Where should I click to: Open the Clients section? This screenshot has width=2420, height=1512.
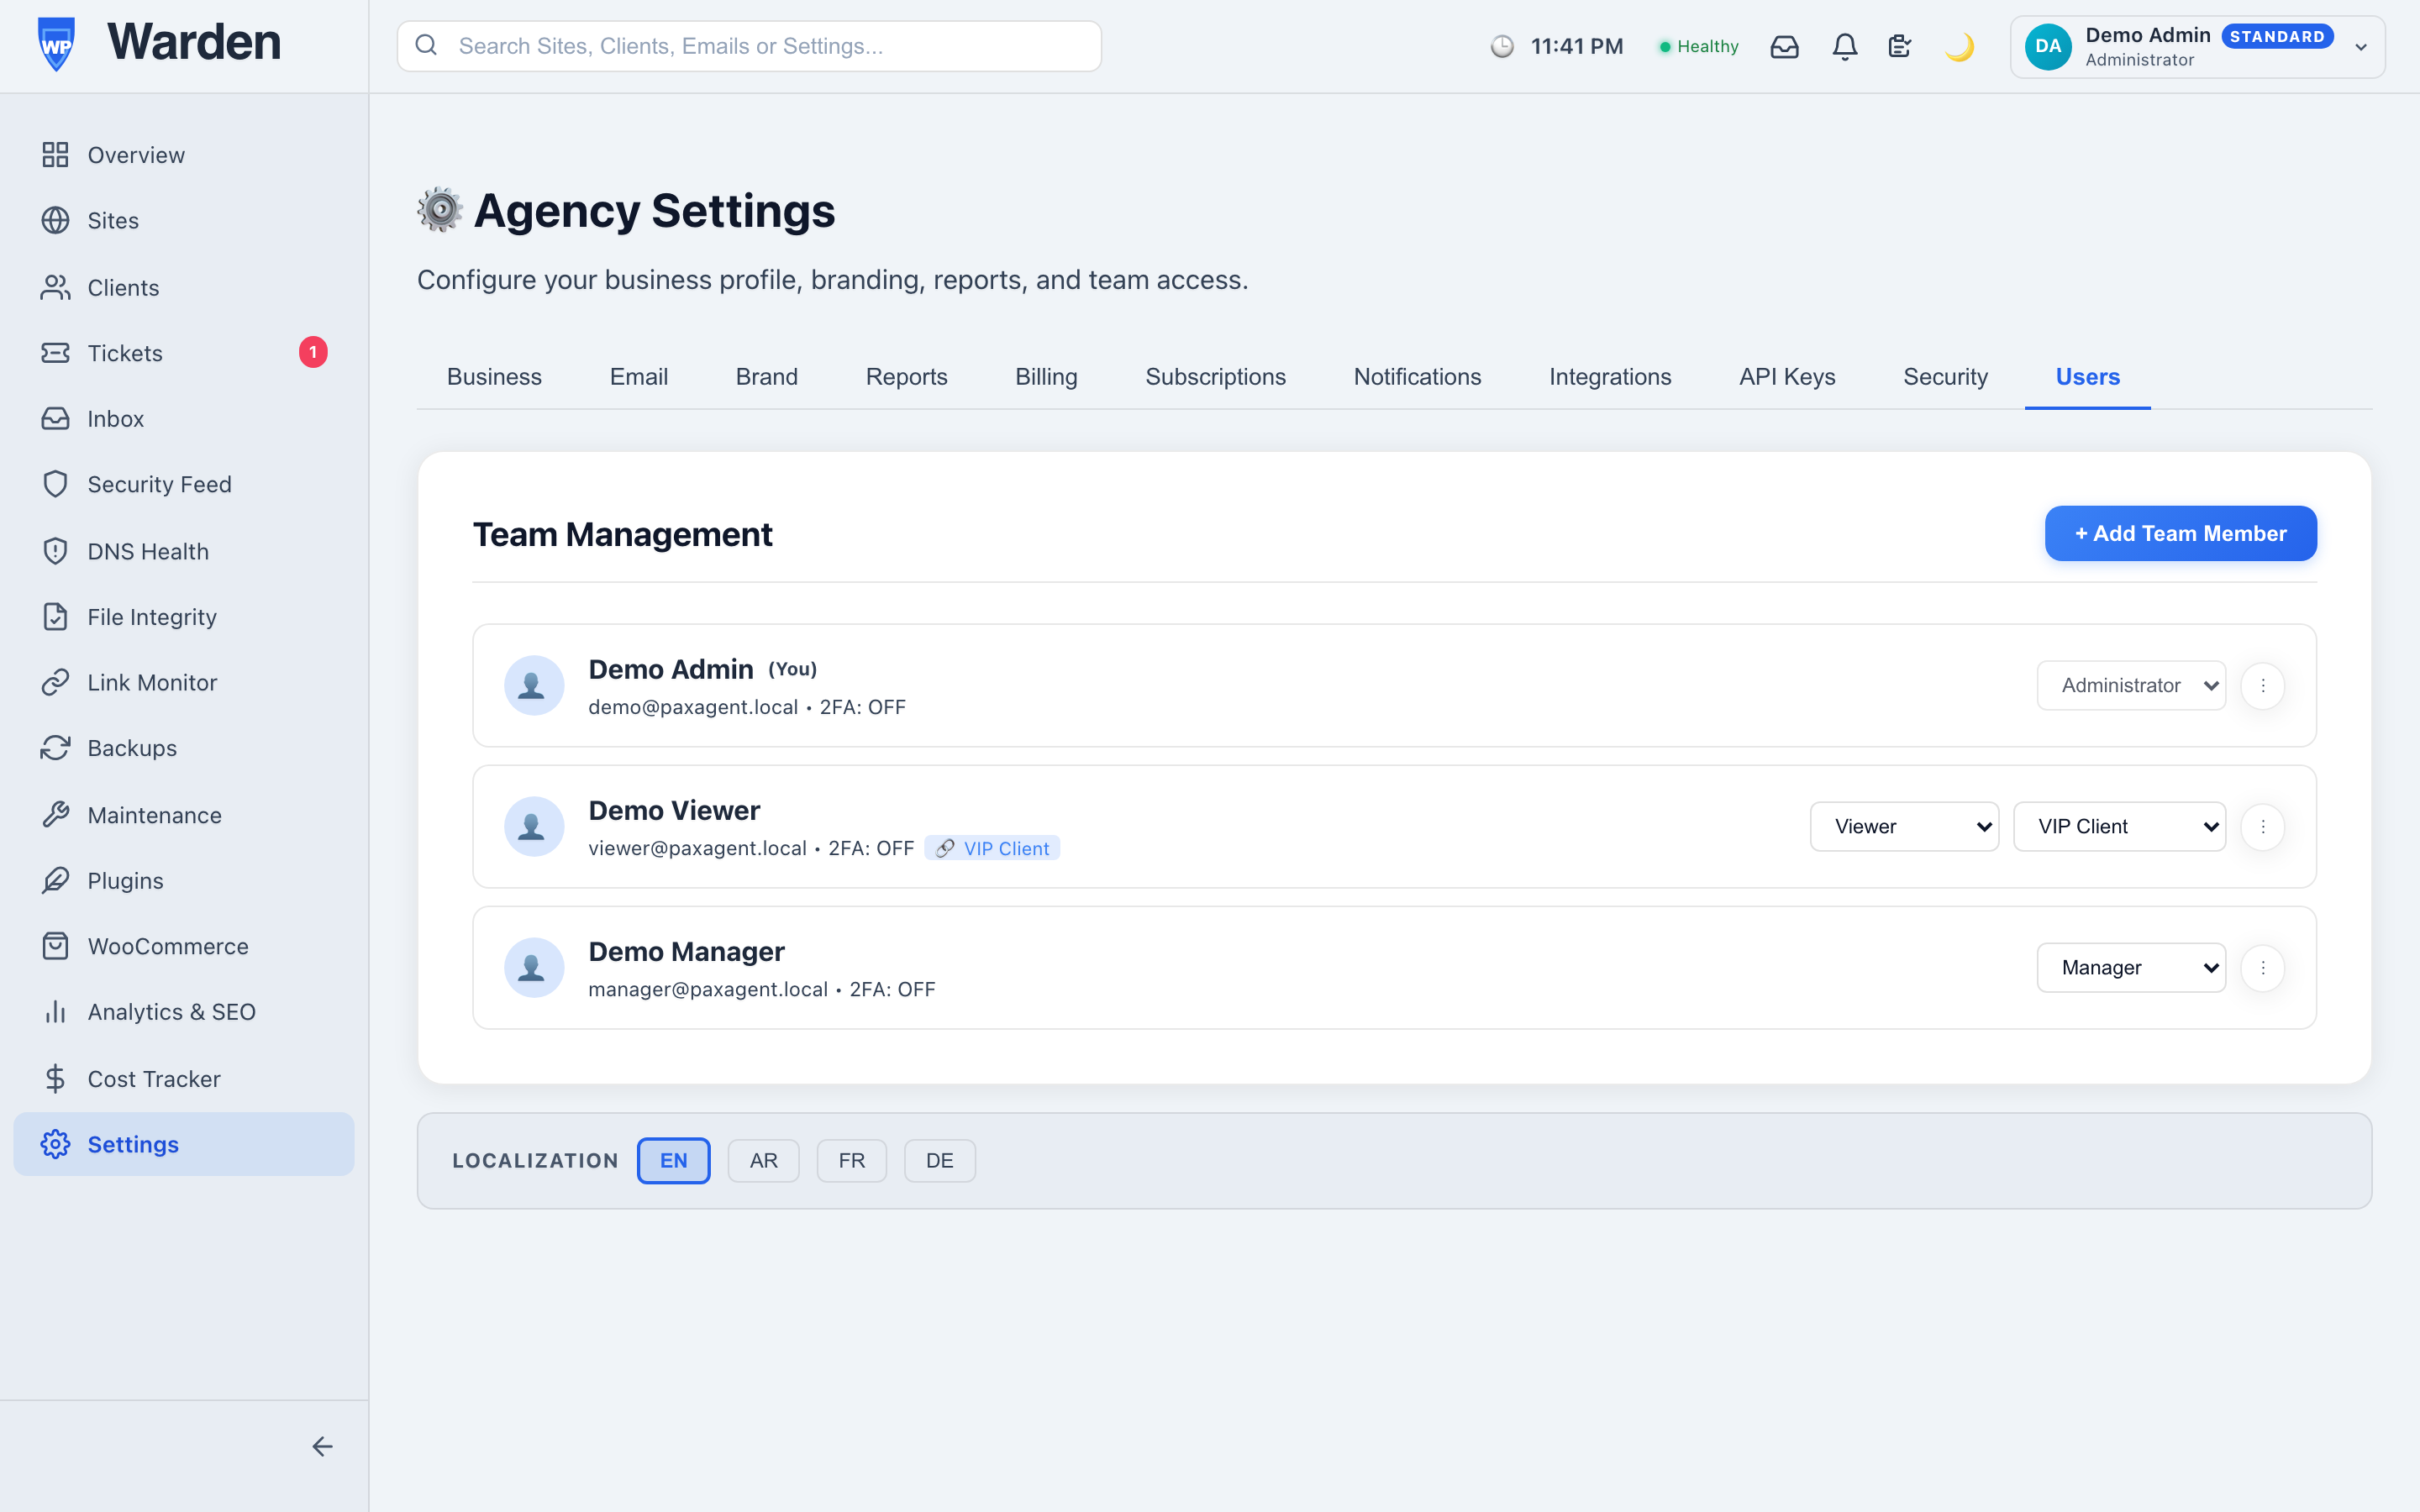(x=184, y=287)
